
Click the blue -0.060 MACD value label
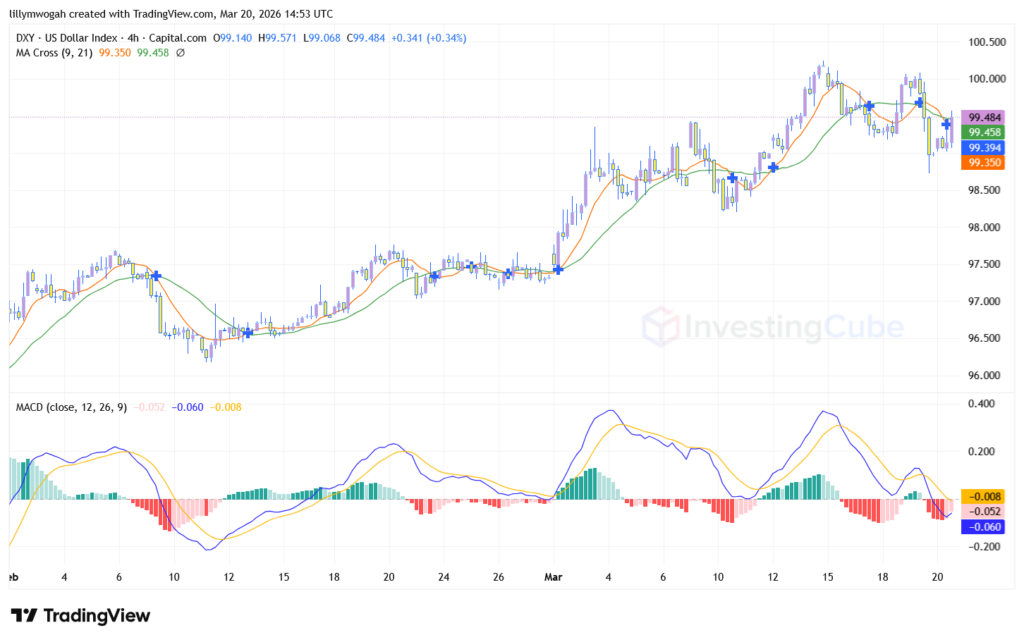tap(980, 526)
